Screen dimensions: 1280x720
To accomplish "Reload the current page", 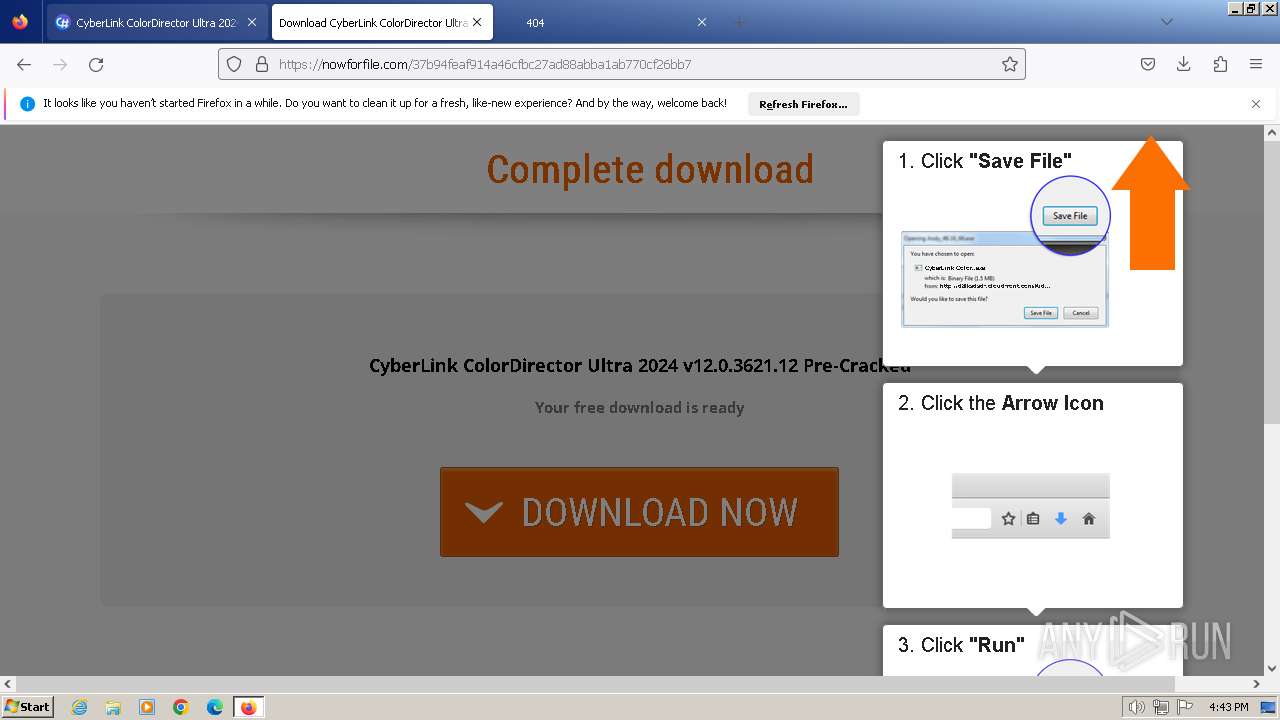I will point(96,64).
